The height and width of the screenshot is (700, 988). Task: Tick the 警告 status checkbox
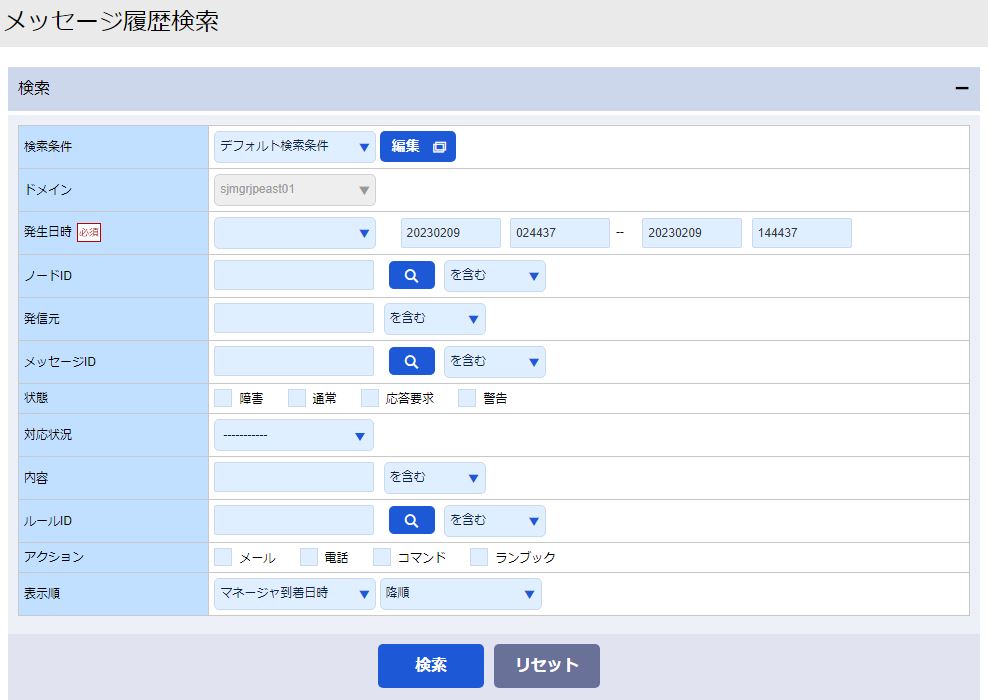467,398
